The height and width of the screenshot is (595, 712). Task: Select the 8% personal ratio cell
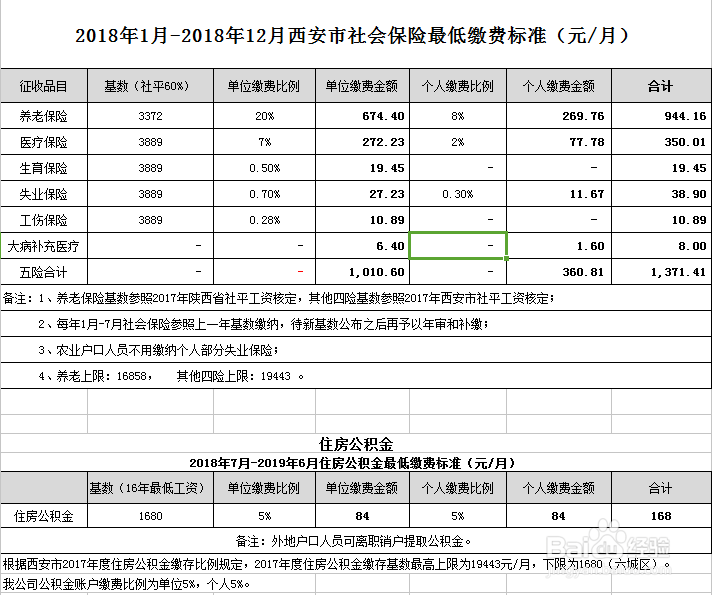coord(458,116)
